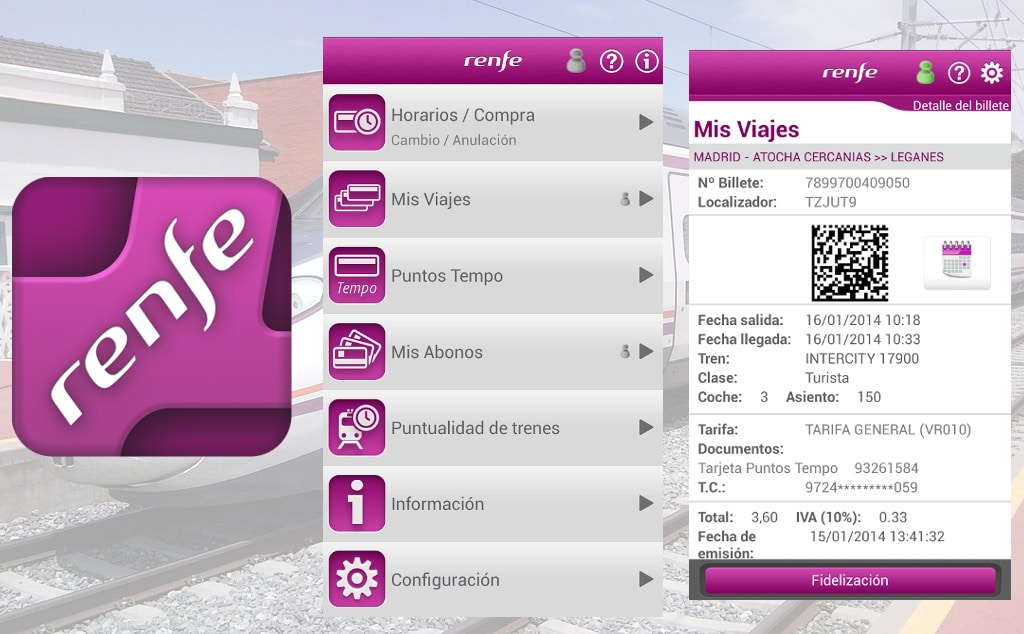This screenshot has height=634, width=1024.
Task: Open Mis Viajes menu entry
Action: click(x=493, y=199)
